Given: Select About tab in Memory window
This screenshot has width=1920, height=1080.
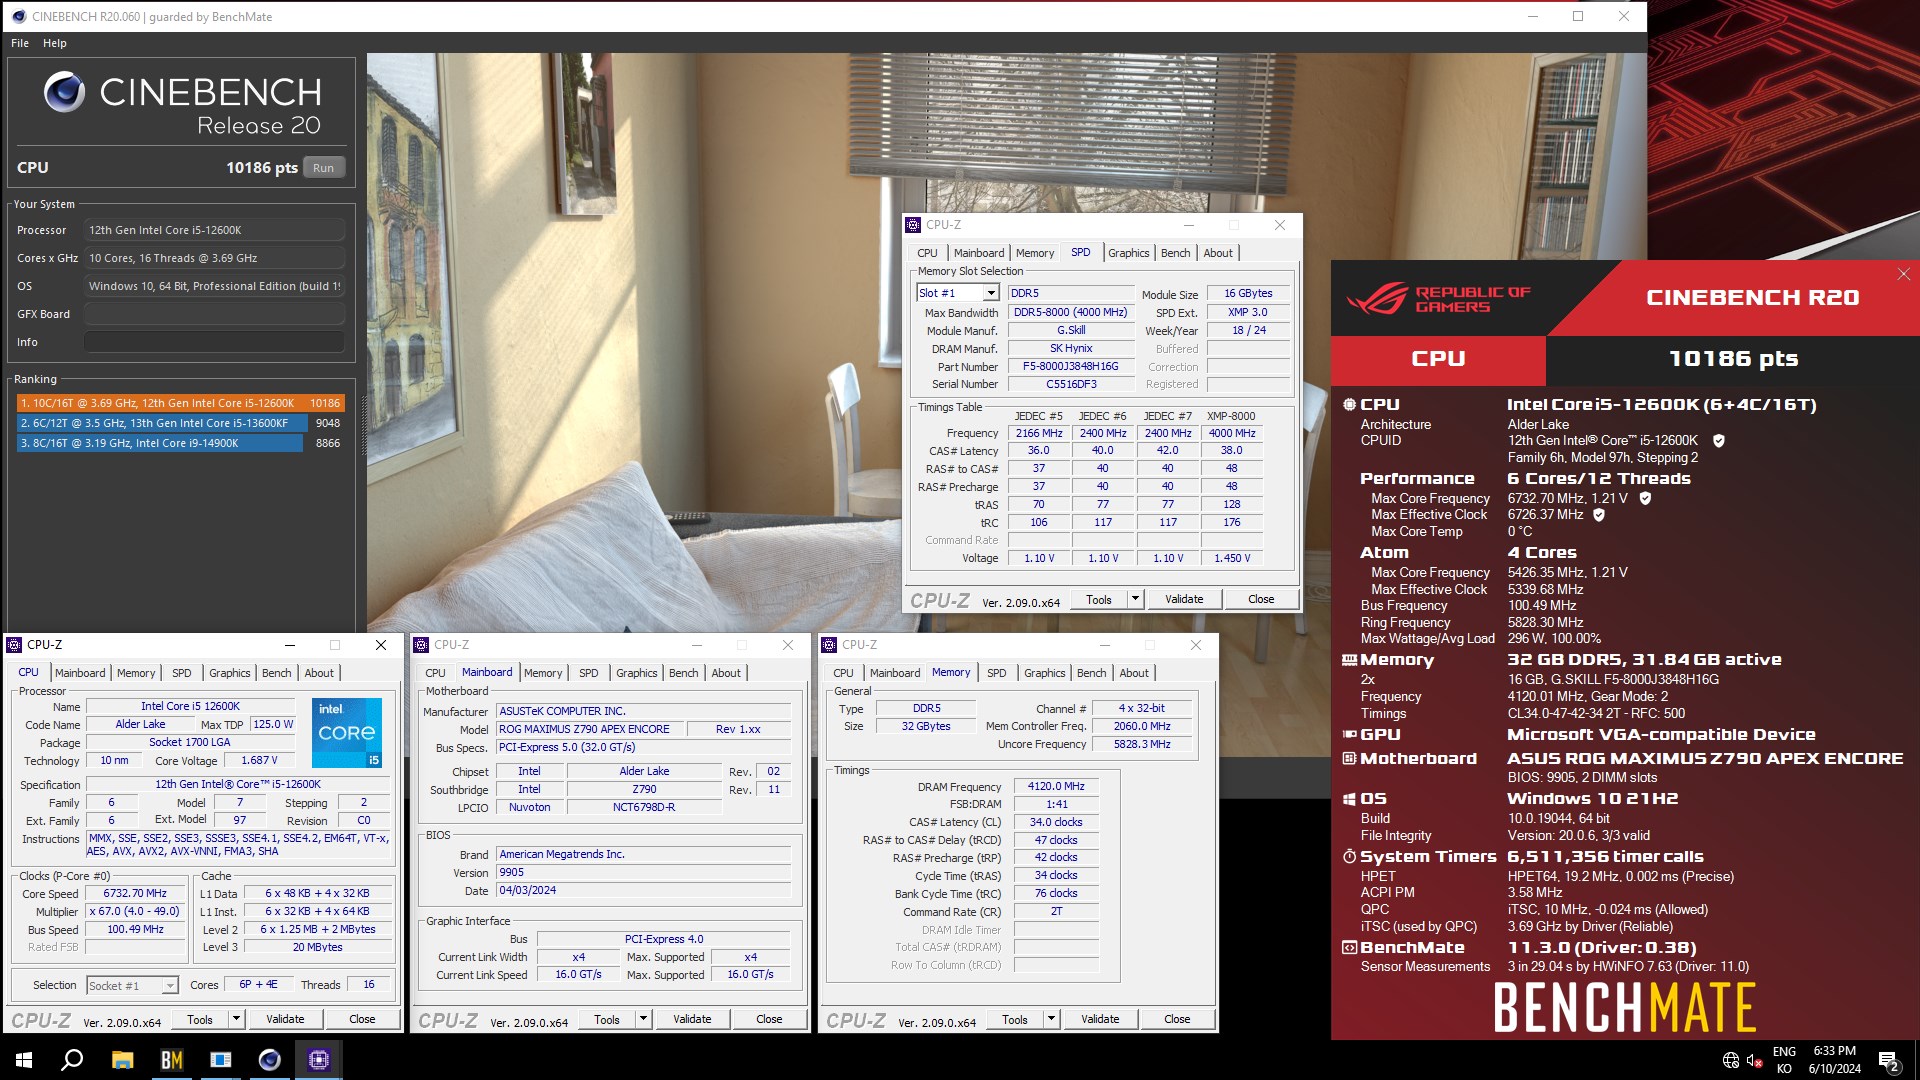Looking at the screenshot, I should click(x=1134, y=673).
